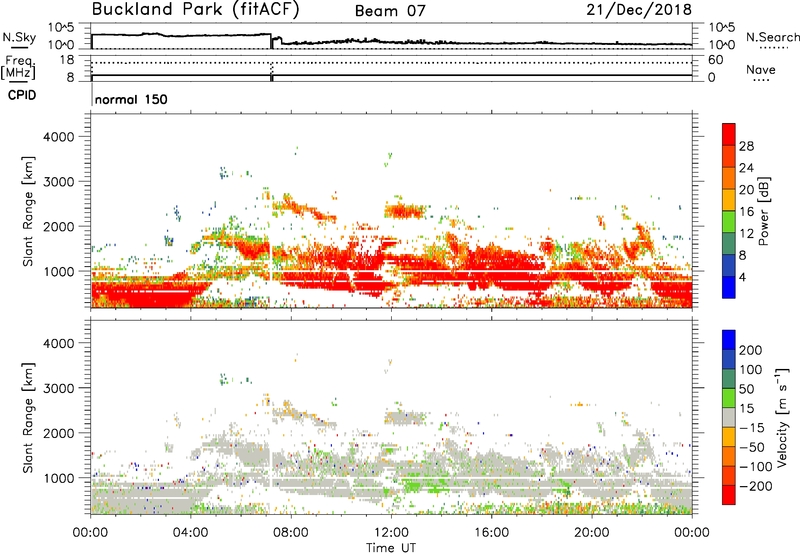Click the 'N.Search' legend label
This screenshot has width=800, height=554.
773,37
